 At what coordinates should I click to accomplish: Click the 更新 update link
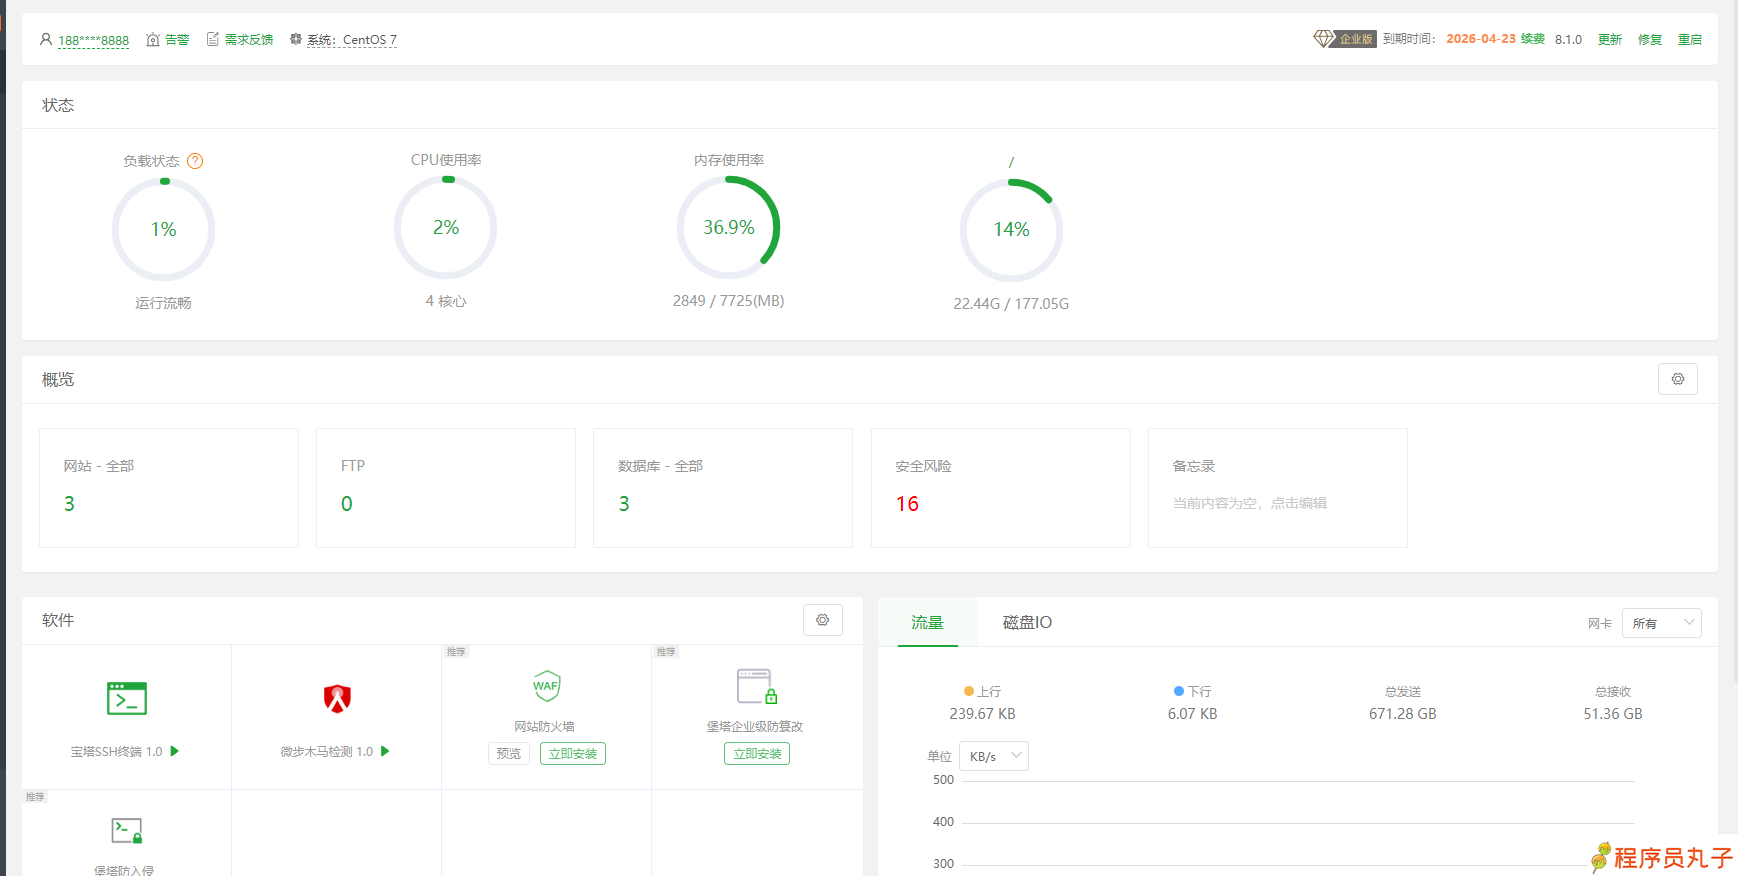[1610, 40]
